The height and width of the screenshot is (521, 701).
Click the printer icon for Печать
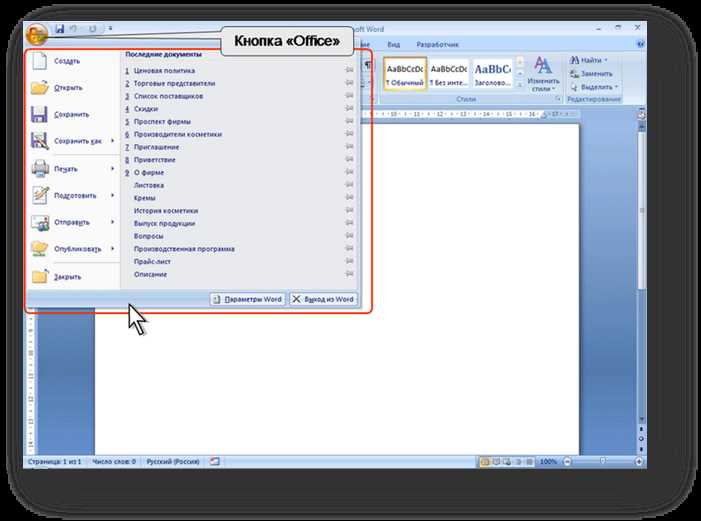pos(40,169)
